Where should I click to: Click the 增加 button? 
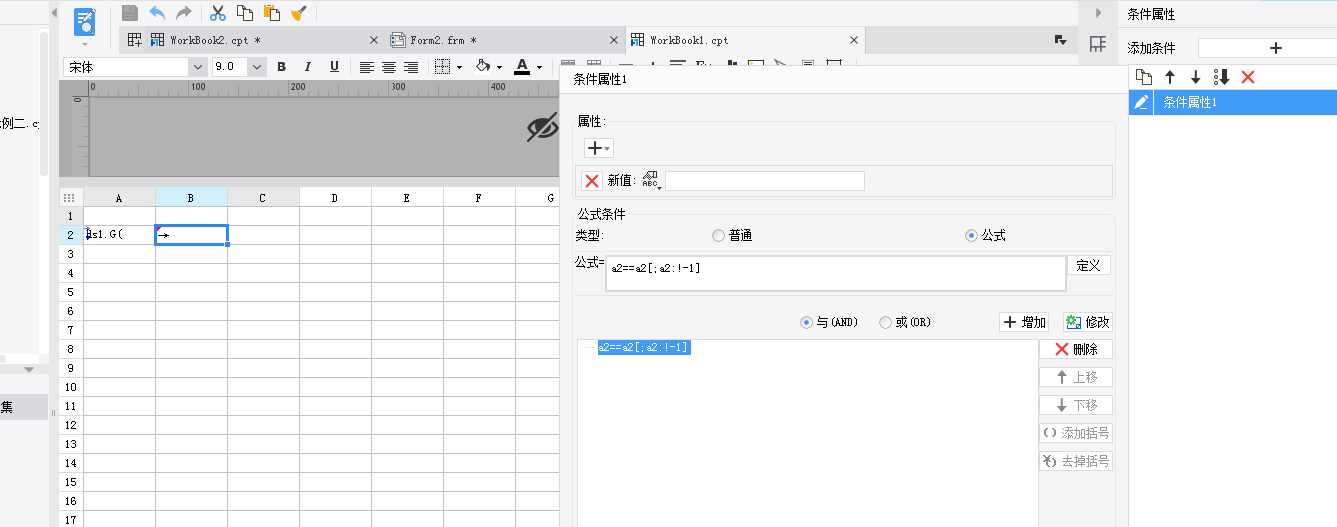point(1025,322)
